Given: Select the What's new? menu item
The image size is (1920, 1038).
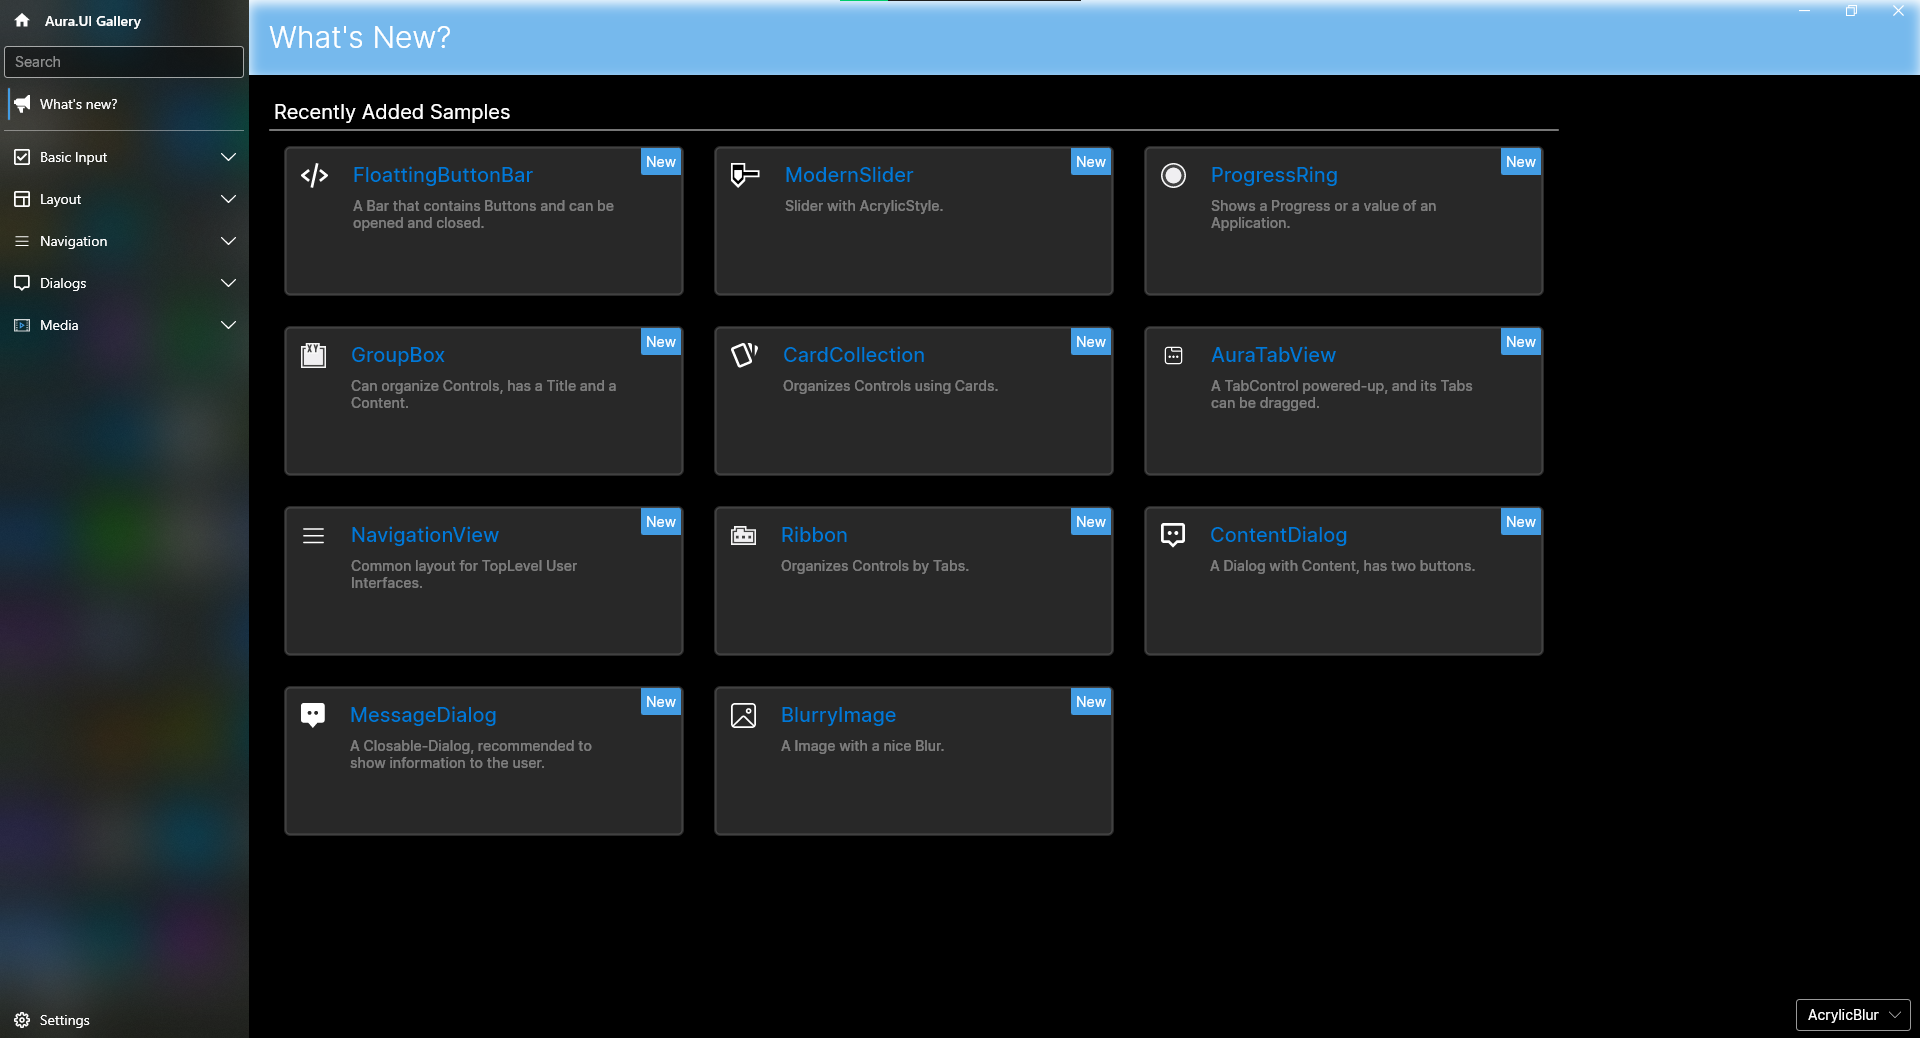Looking at the screenshot, I should (125, 104).
